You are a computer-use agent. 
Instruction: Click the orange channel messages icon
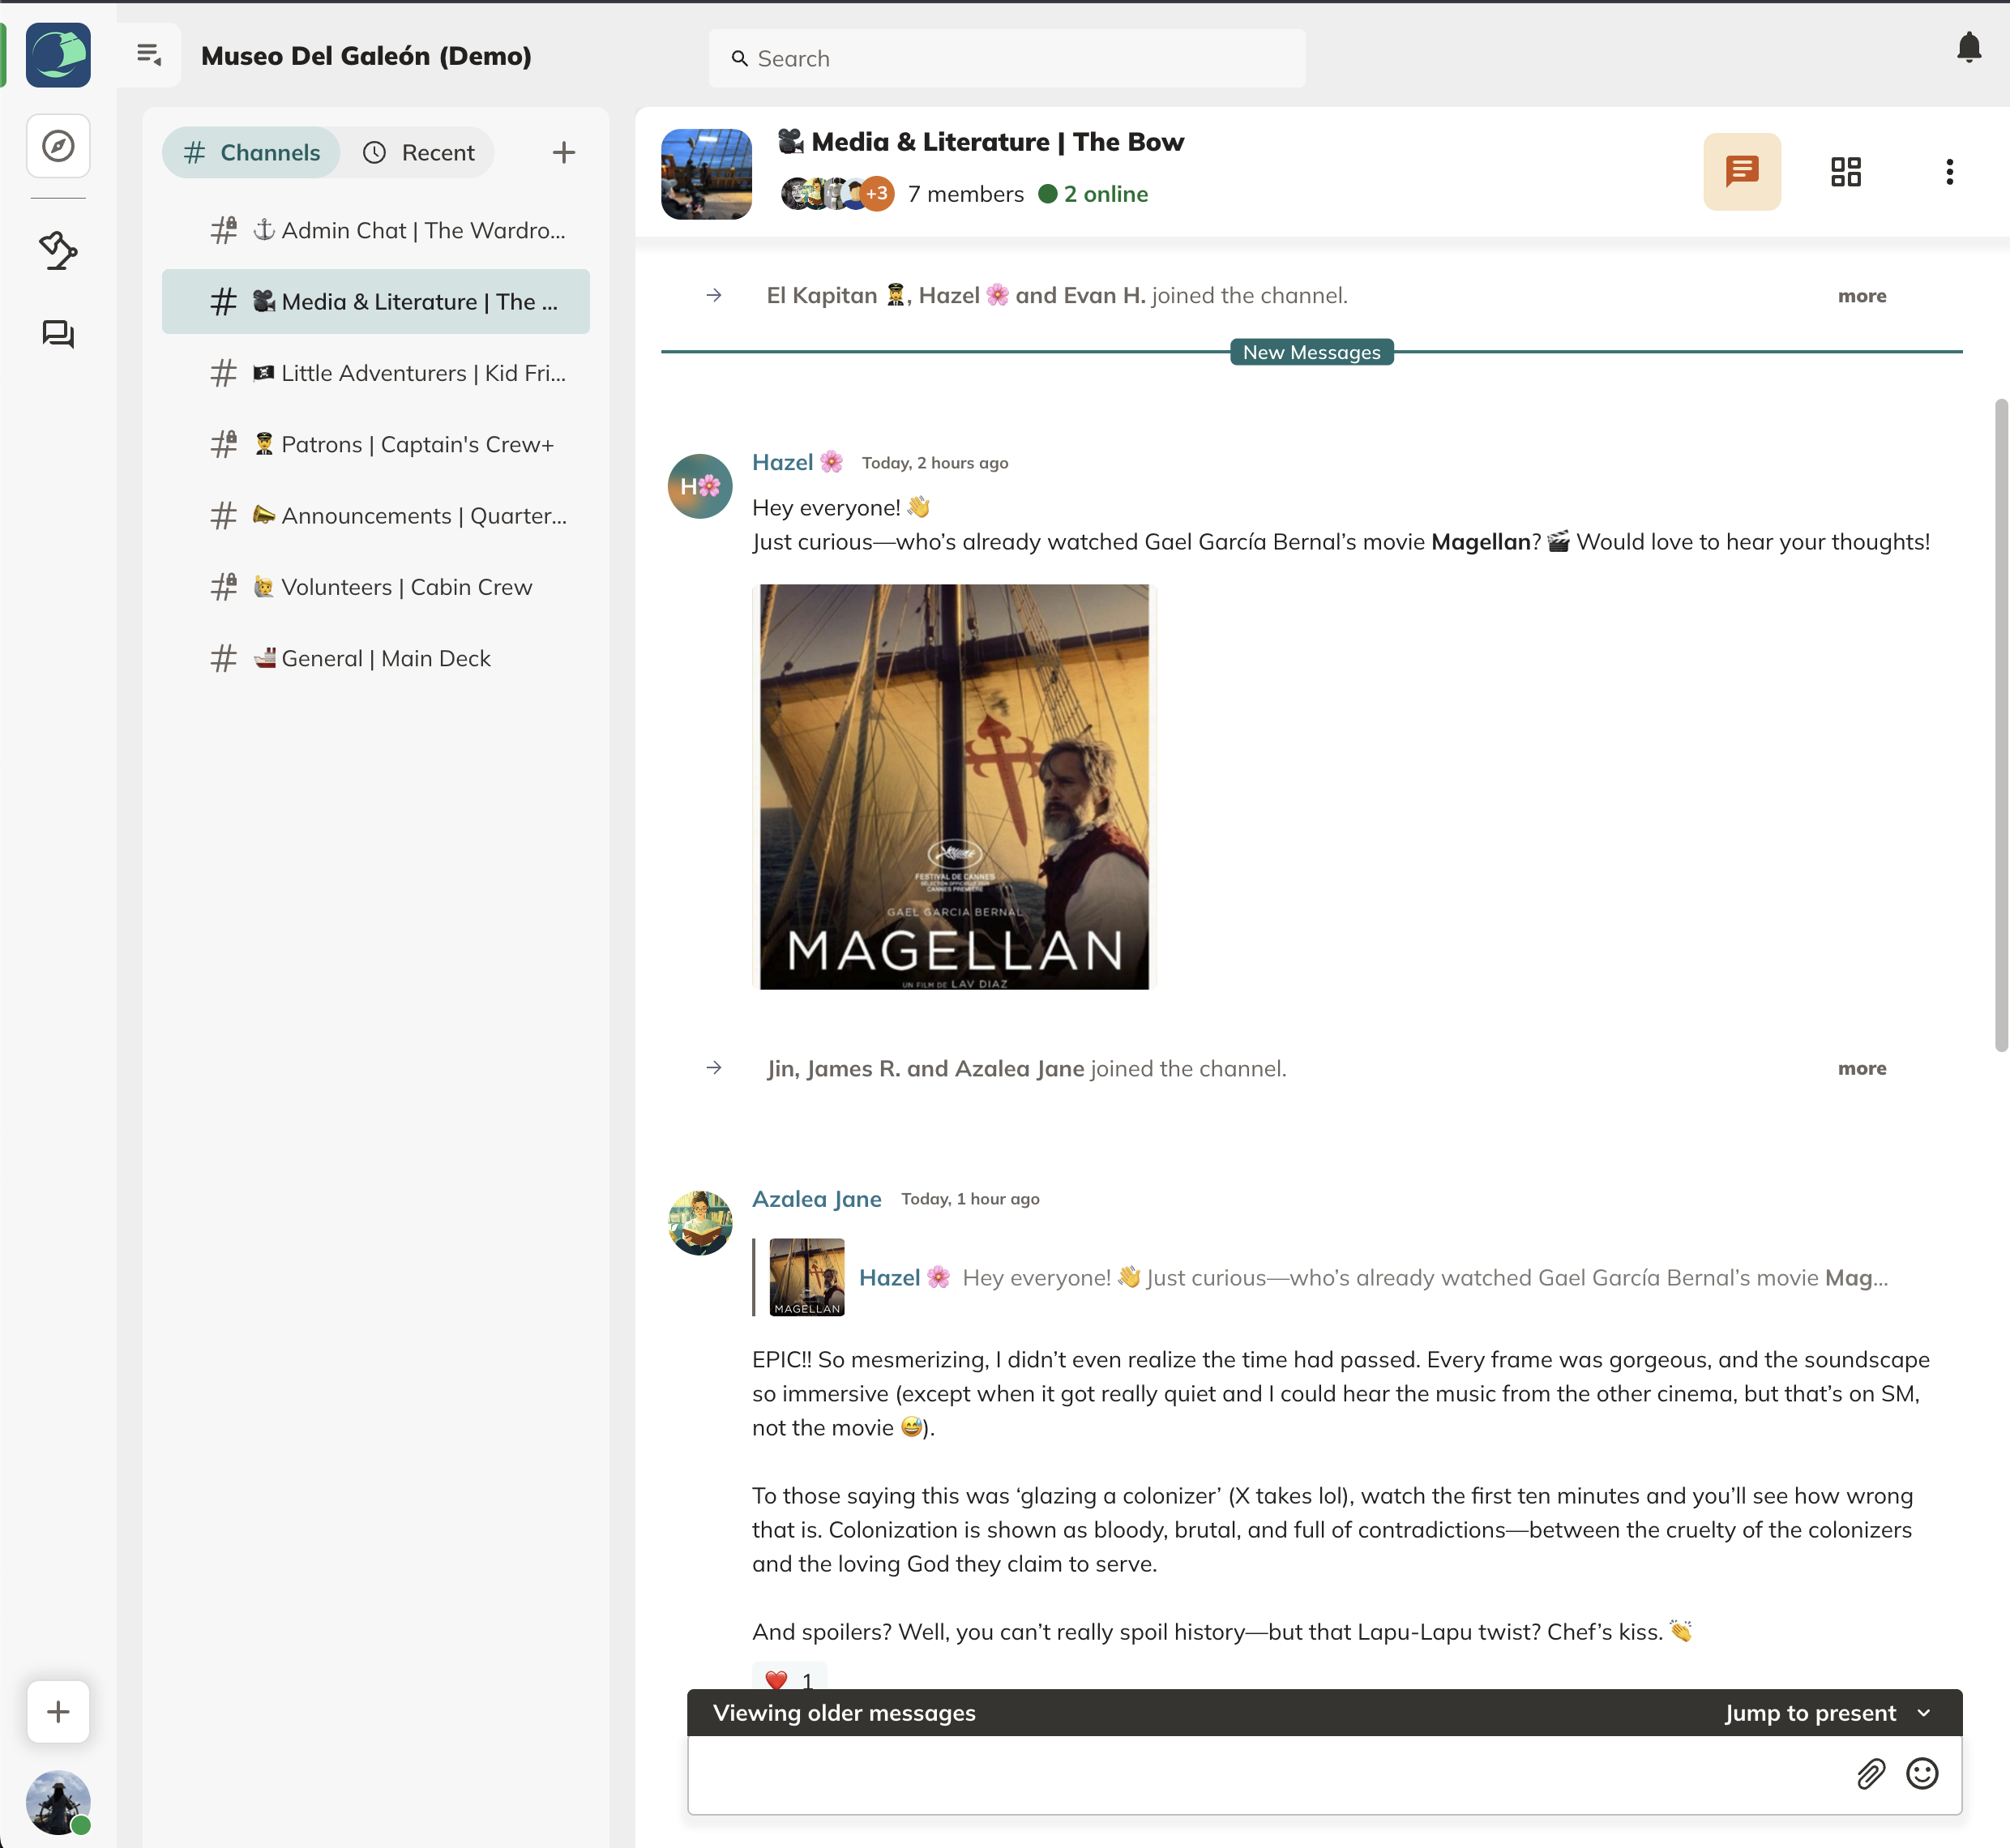pos(1741,172)
